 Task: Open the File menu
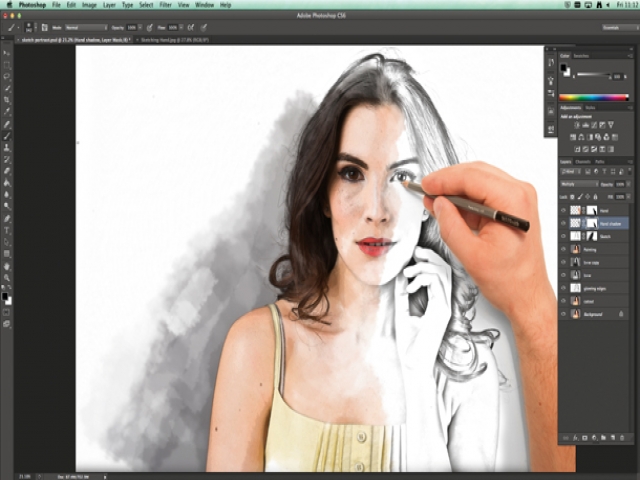click(56, 5)
